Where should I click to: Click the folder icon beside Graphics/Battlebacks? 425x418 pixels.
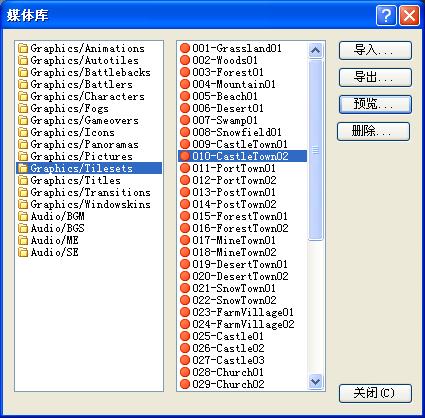coord(23,72)
